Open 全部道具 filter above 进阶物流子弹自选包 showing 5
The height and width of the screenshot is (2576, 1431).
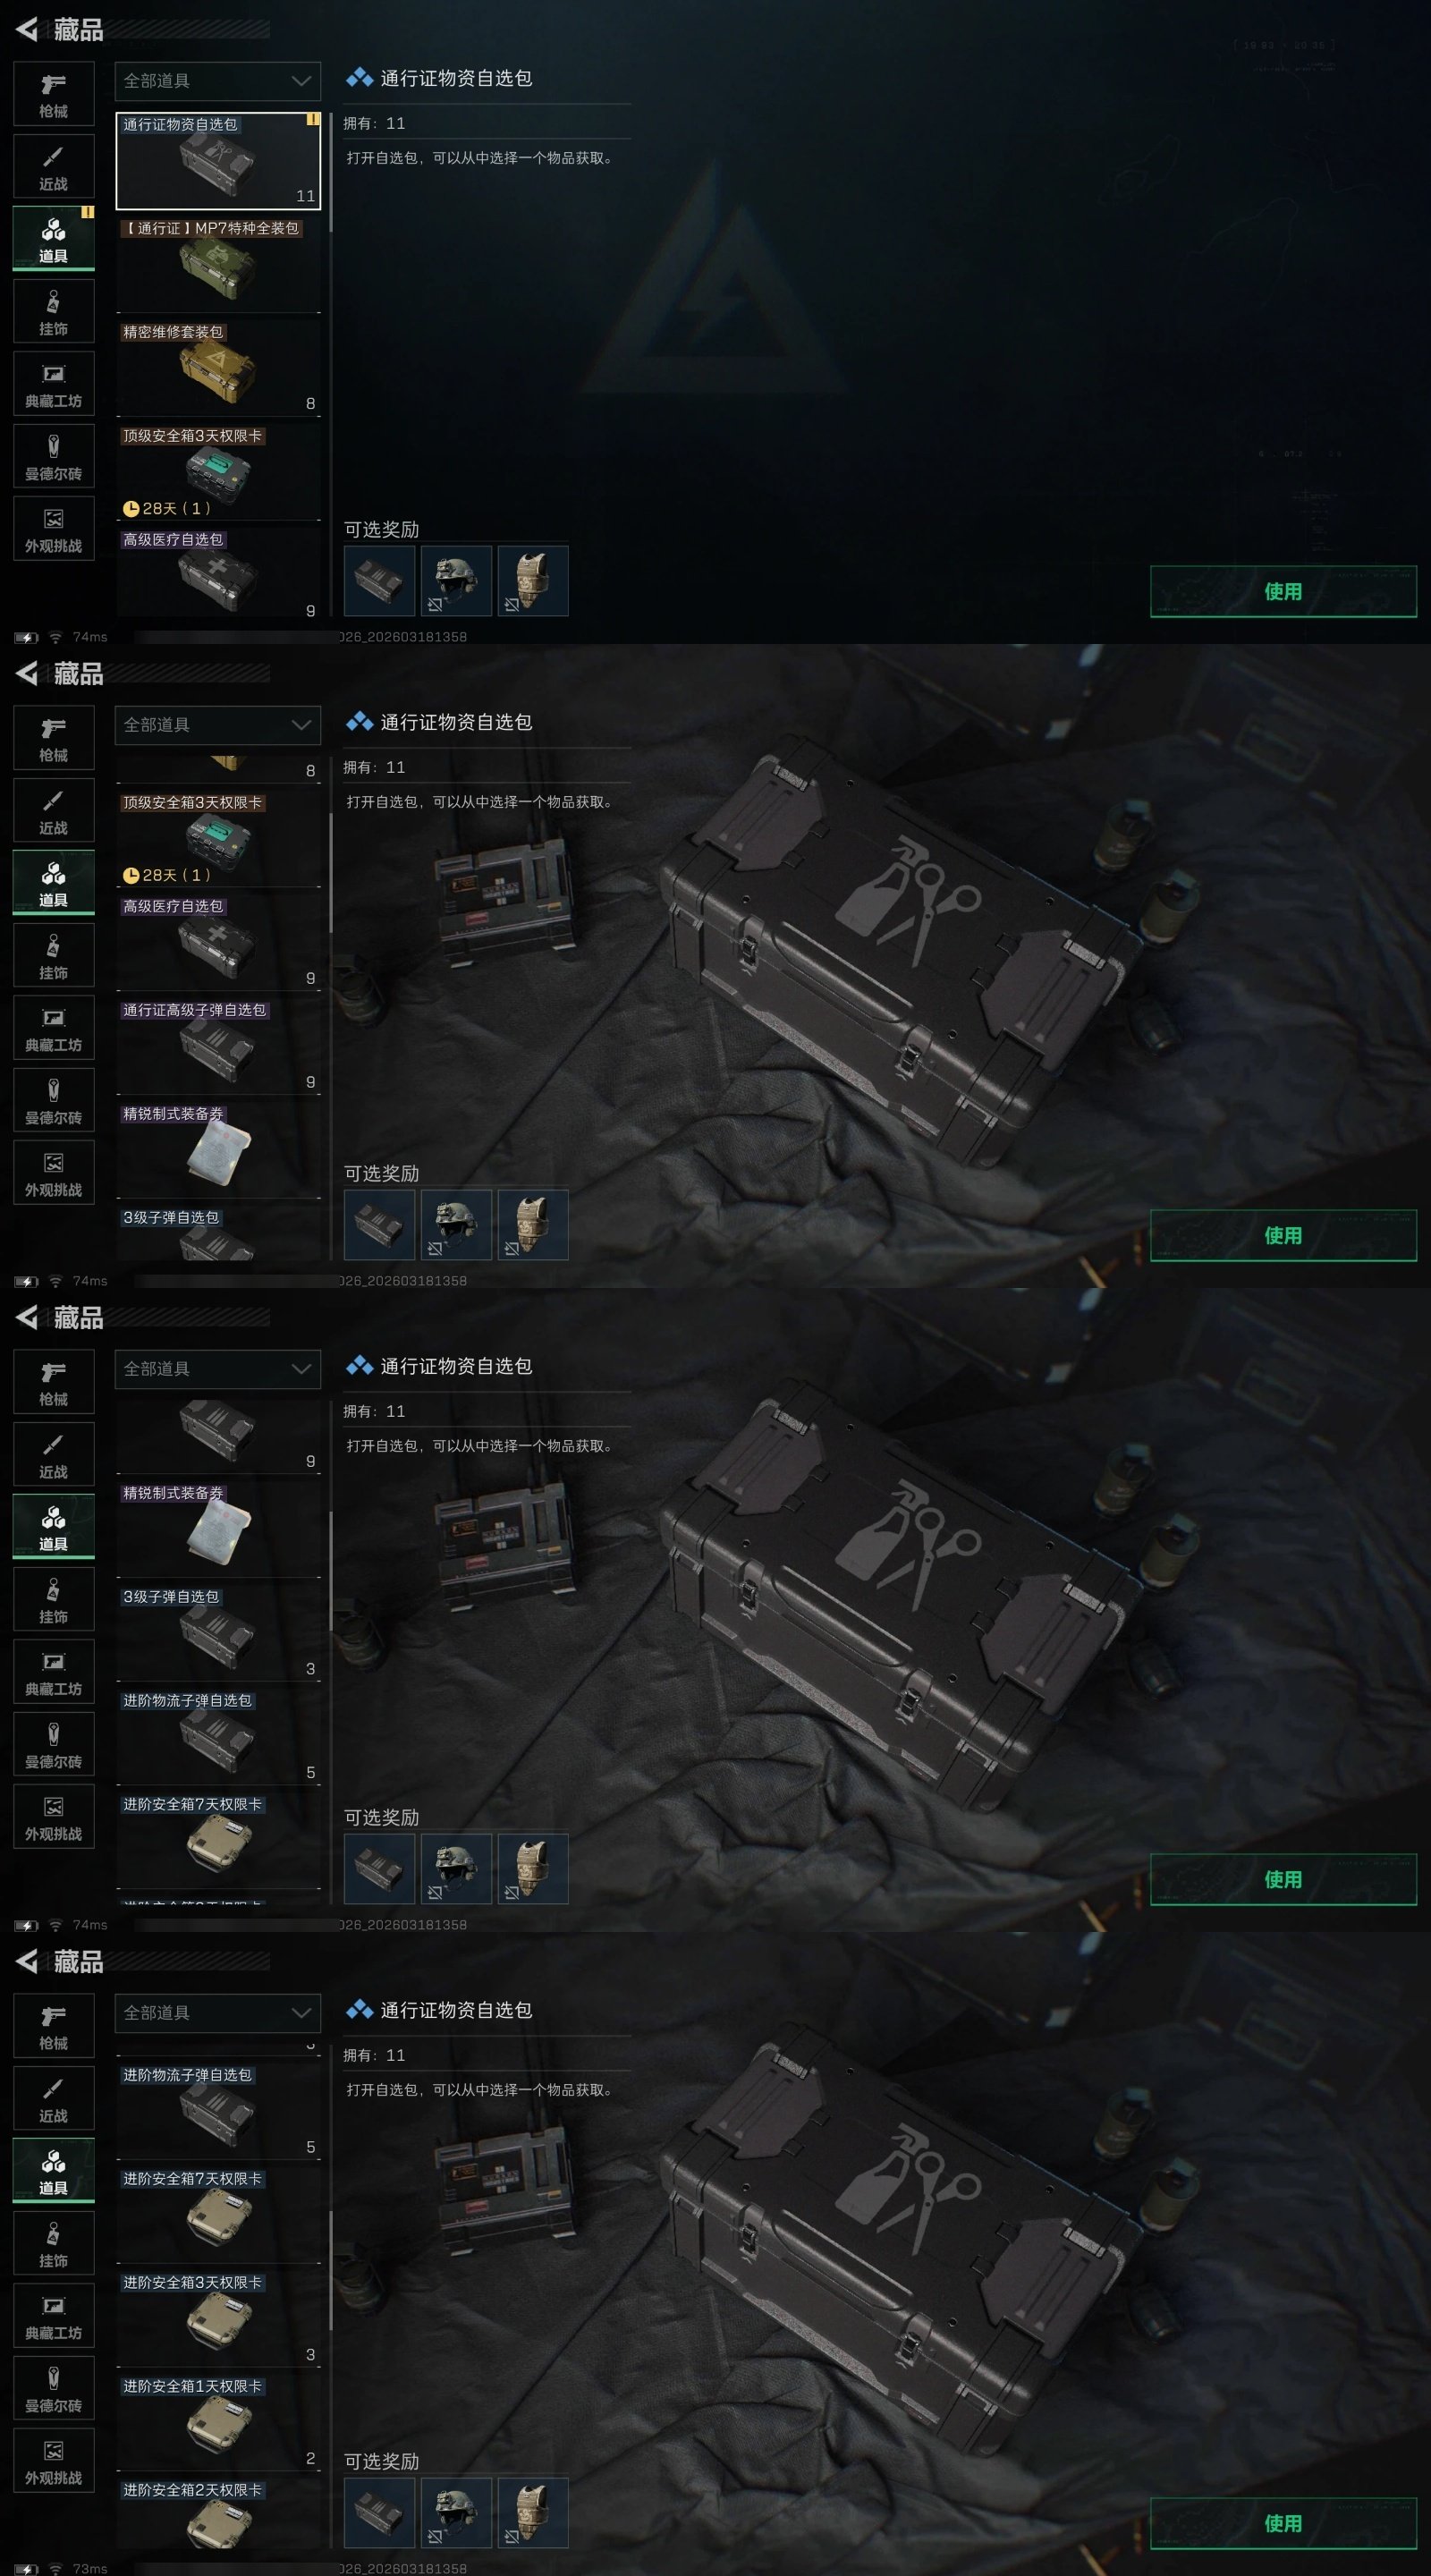pos(218,2013)
